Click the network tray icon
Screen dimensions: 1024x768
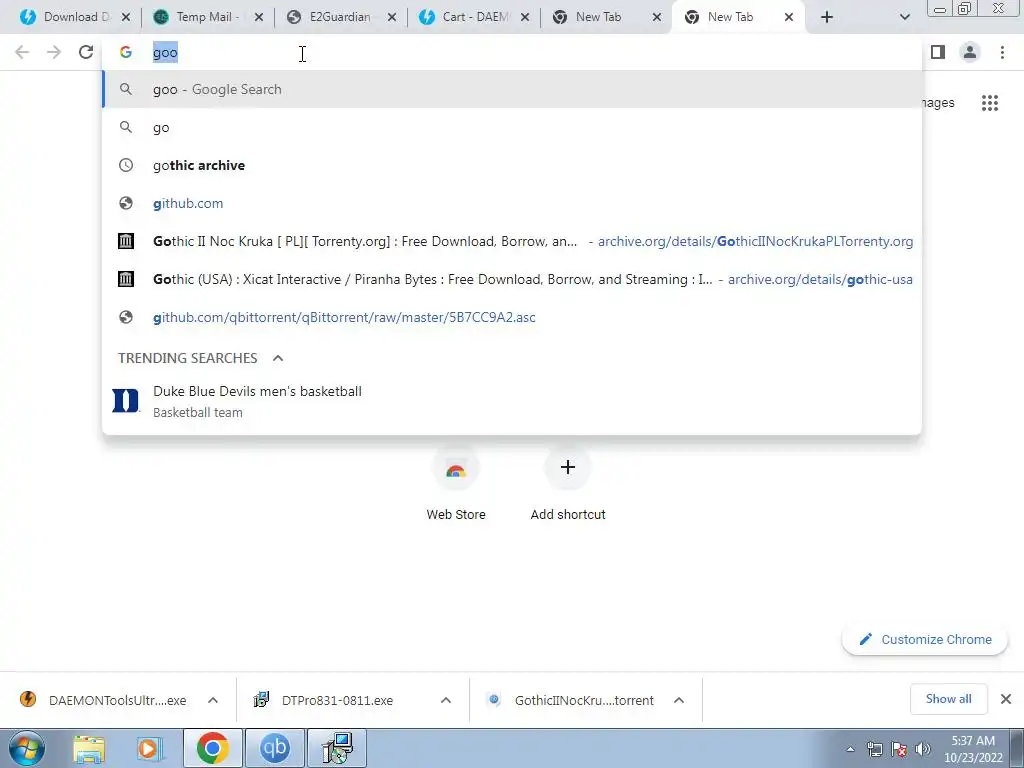pyautogui.click(x=874, y=749)
